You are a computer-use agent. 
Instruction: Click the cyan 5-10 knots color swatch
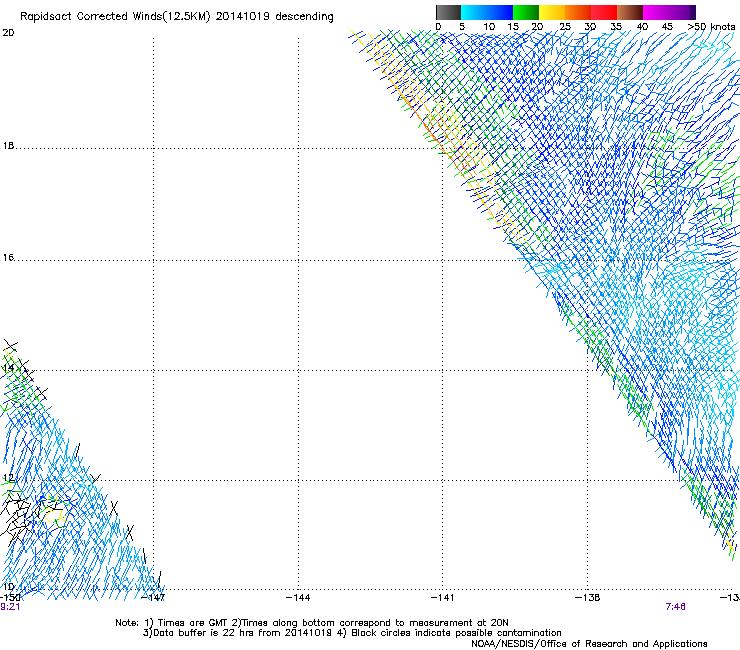(x=474, y=12)
